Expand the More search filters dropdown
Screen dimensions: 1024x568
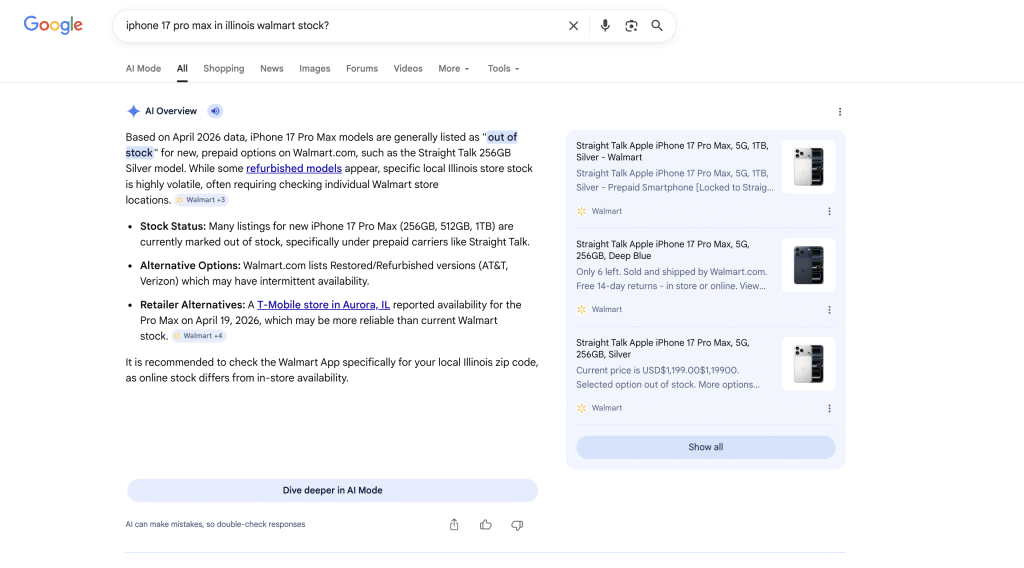(x=453, y=69)
